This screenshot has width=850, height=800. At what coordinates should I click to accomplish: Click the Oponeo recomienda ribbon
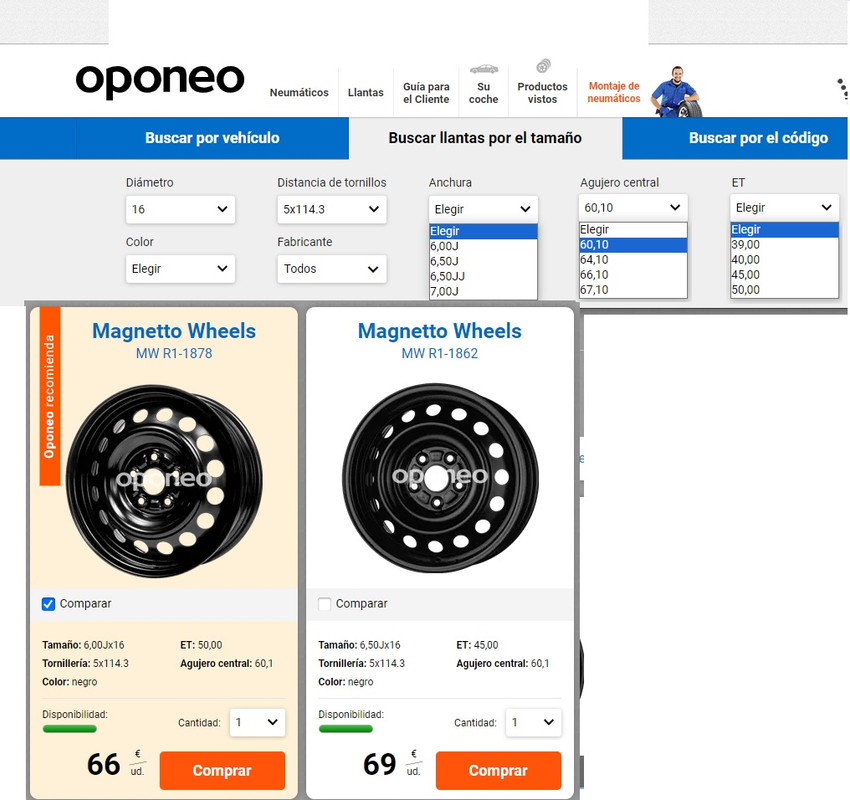[x=50, y=396]
